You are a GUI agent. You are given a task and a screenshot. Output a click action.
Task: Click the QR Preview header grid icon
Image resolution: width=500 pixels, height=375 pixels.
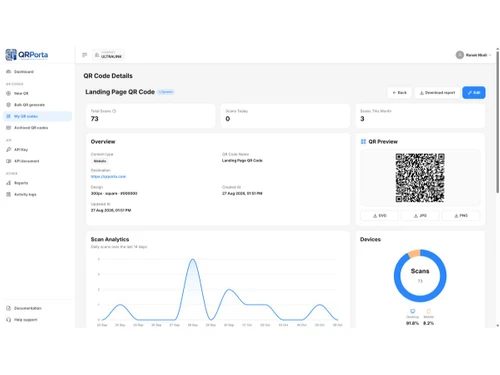363,142
